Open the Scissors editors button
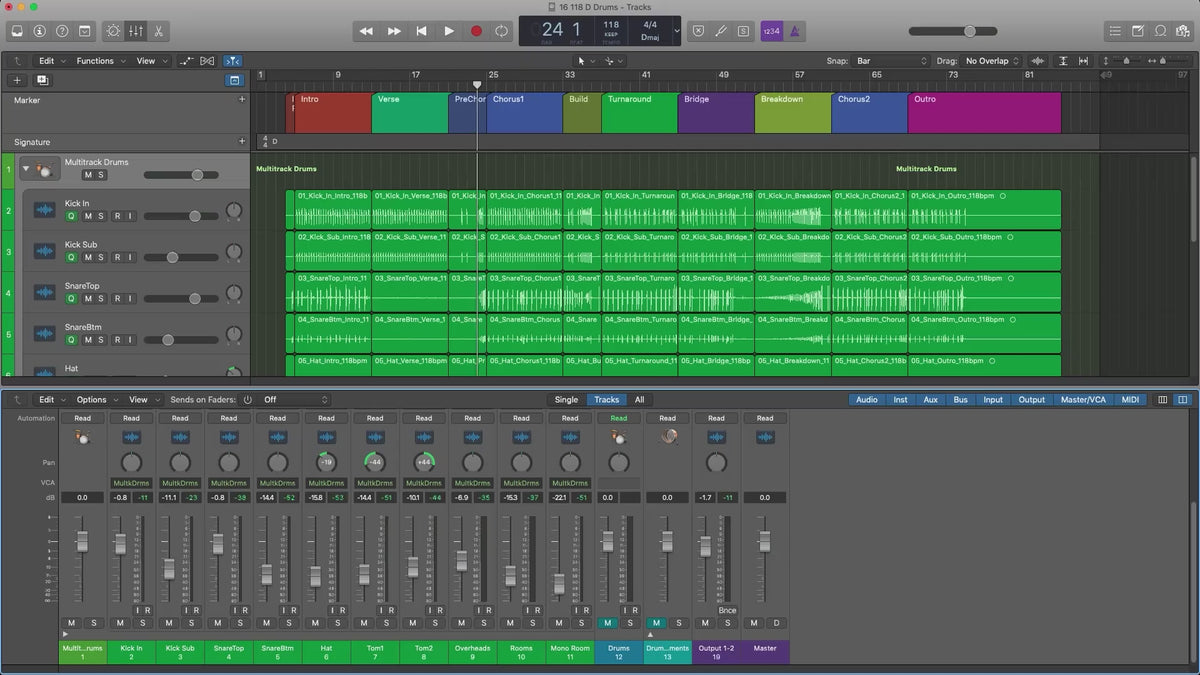The height and width of the screenshot is (675, 1200). pyautogui.click(x=159, y=31)
